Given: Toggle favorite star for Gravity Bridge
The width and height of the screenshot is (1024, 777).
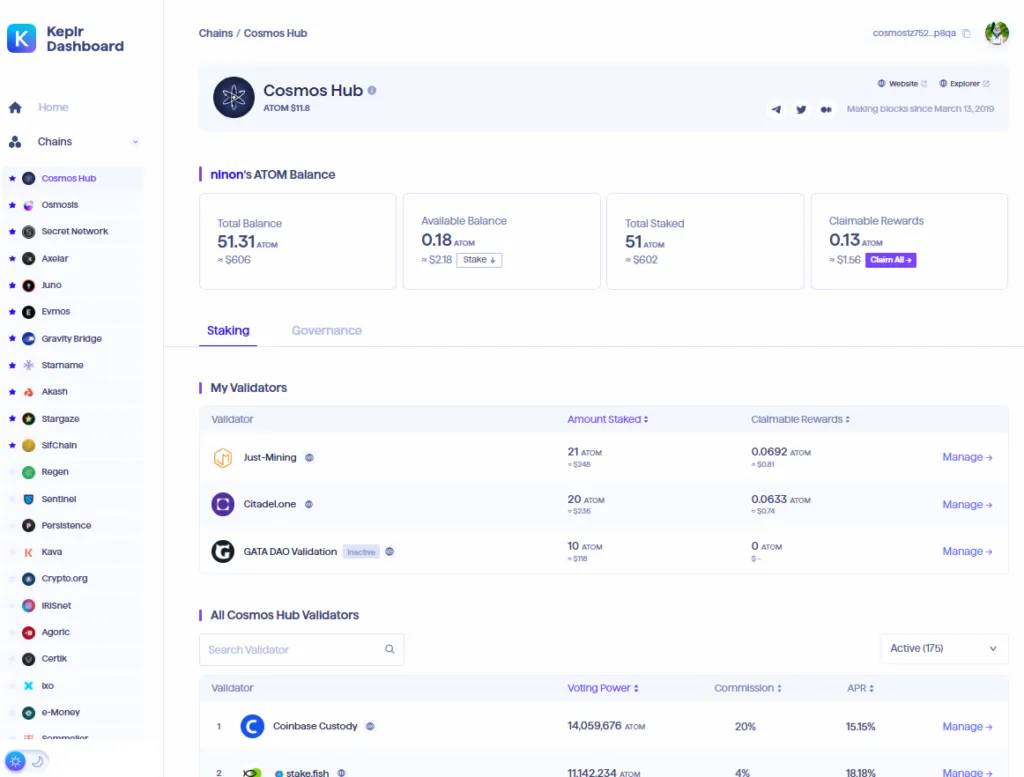Looking at the screenshot, I should pyautogui.click(x=12, y=339).
